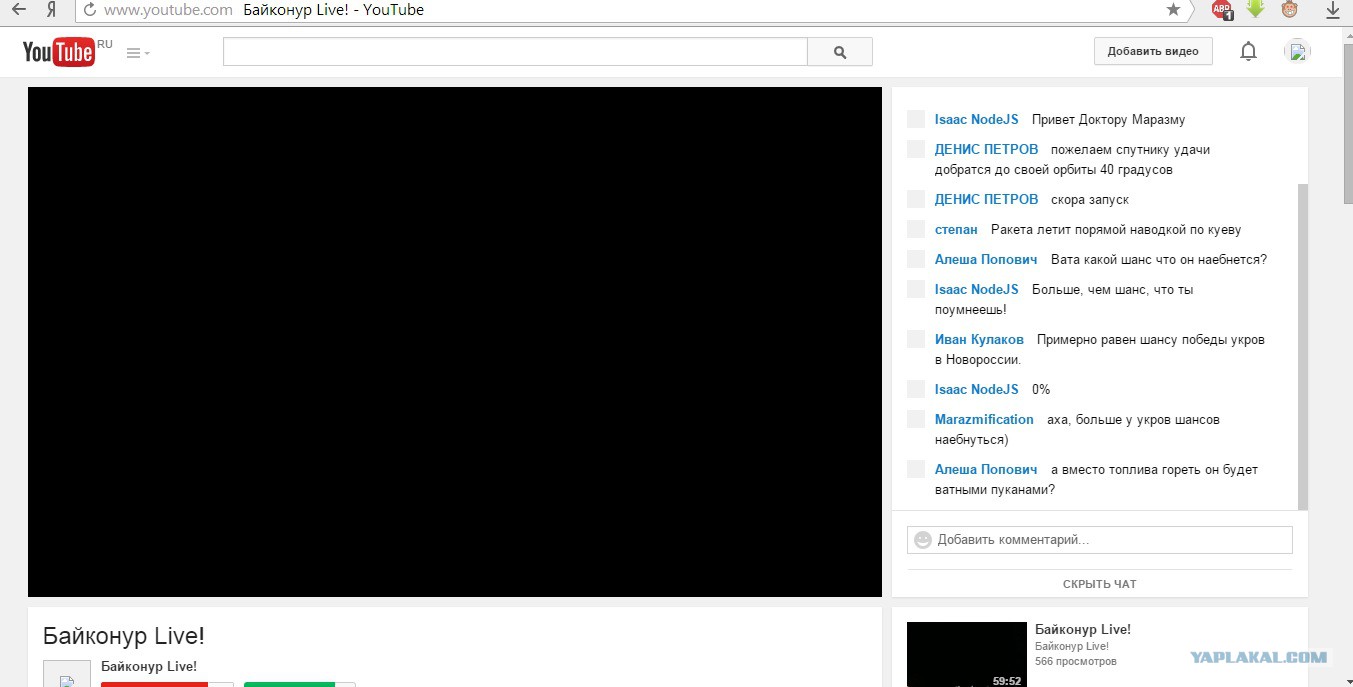Open the channel avatar below the video title

click(x=67, y=673)
